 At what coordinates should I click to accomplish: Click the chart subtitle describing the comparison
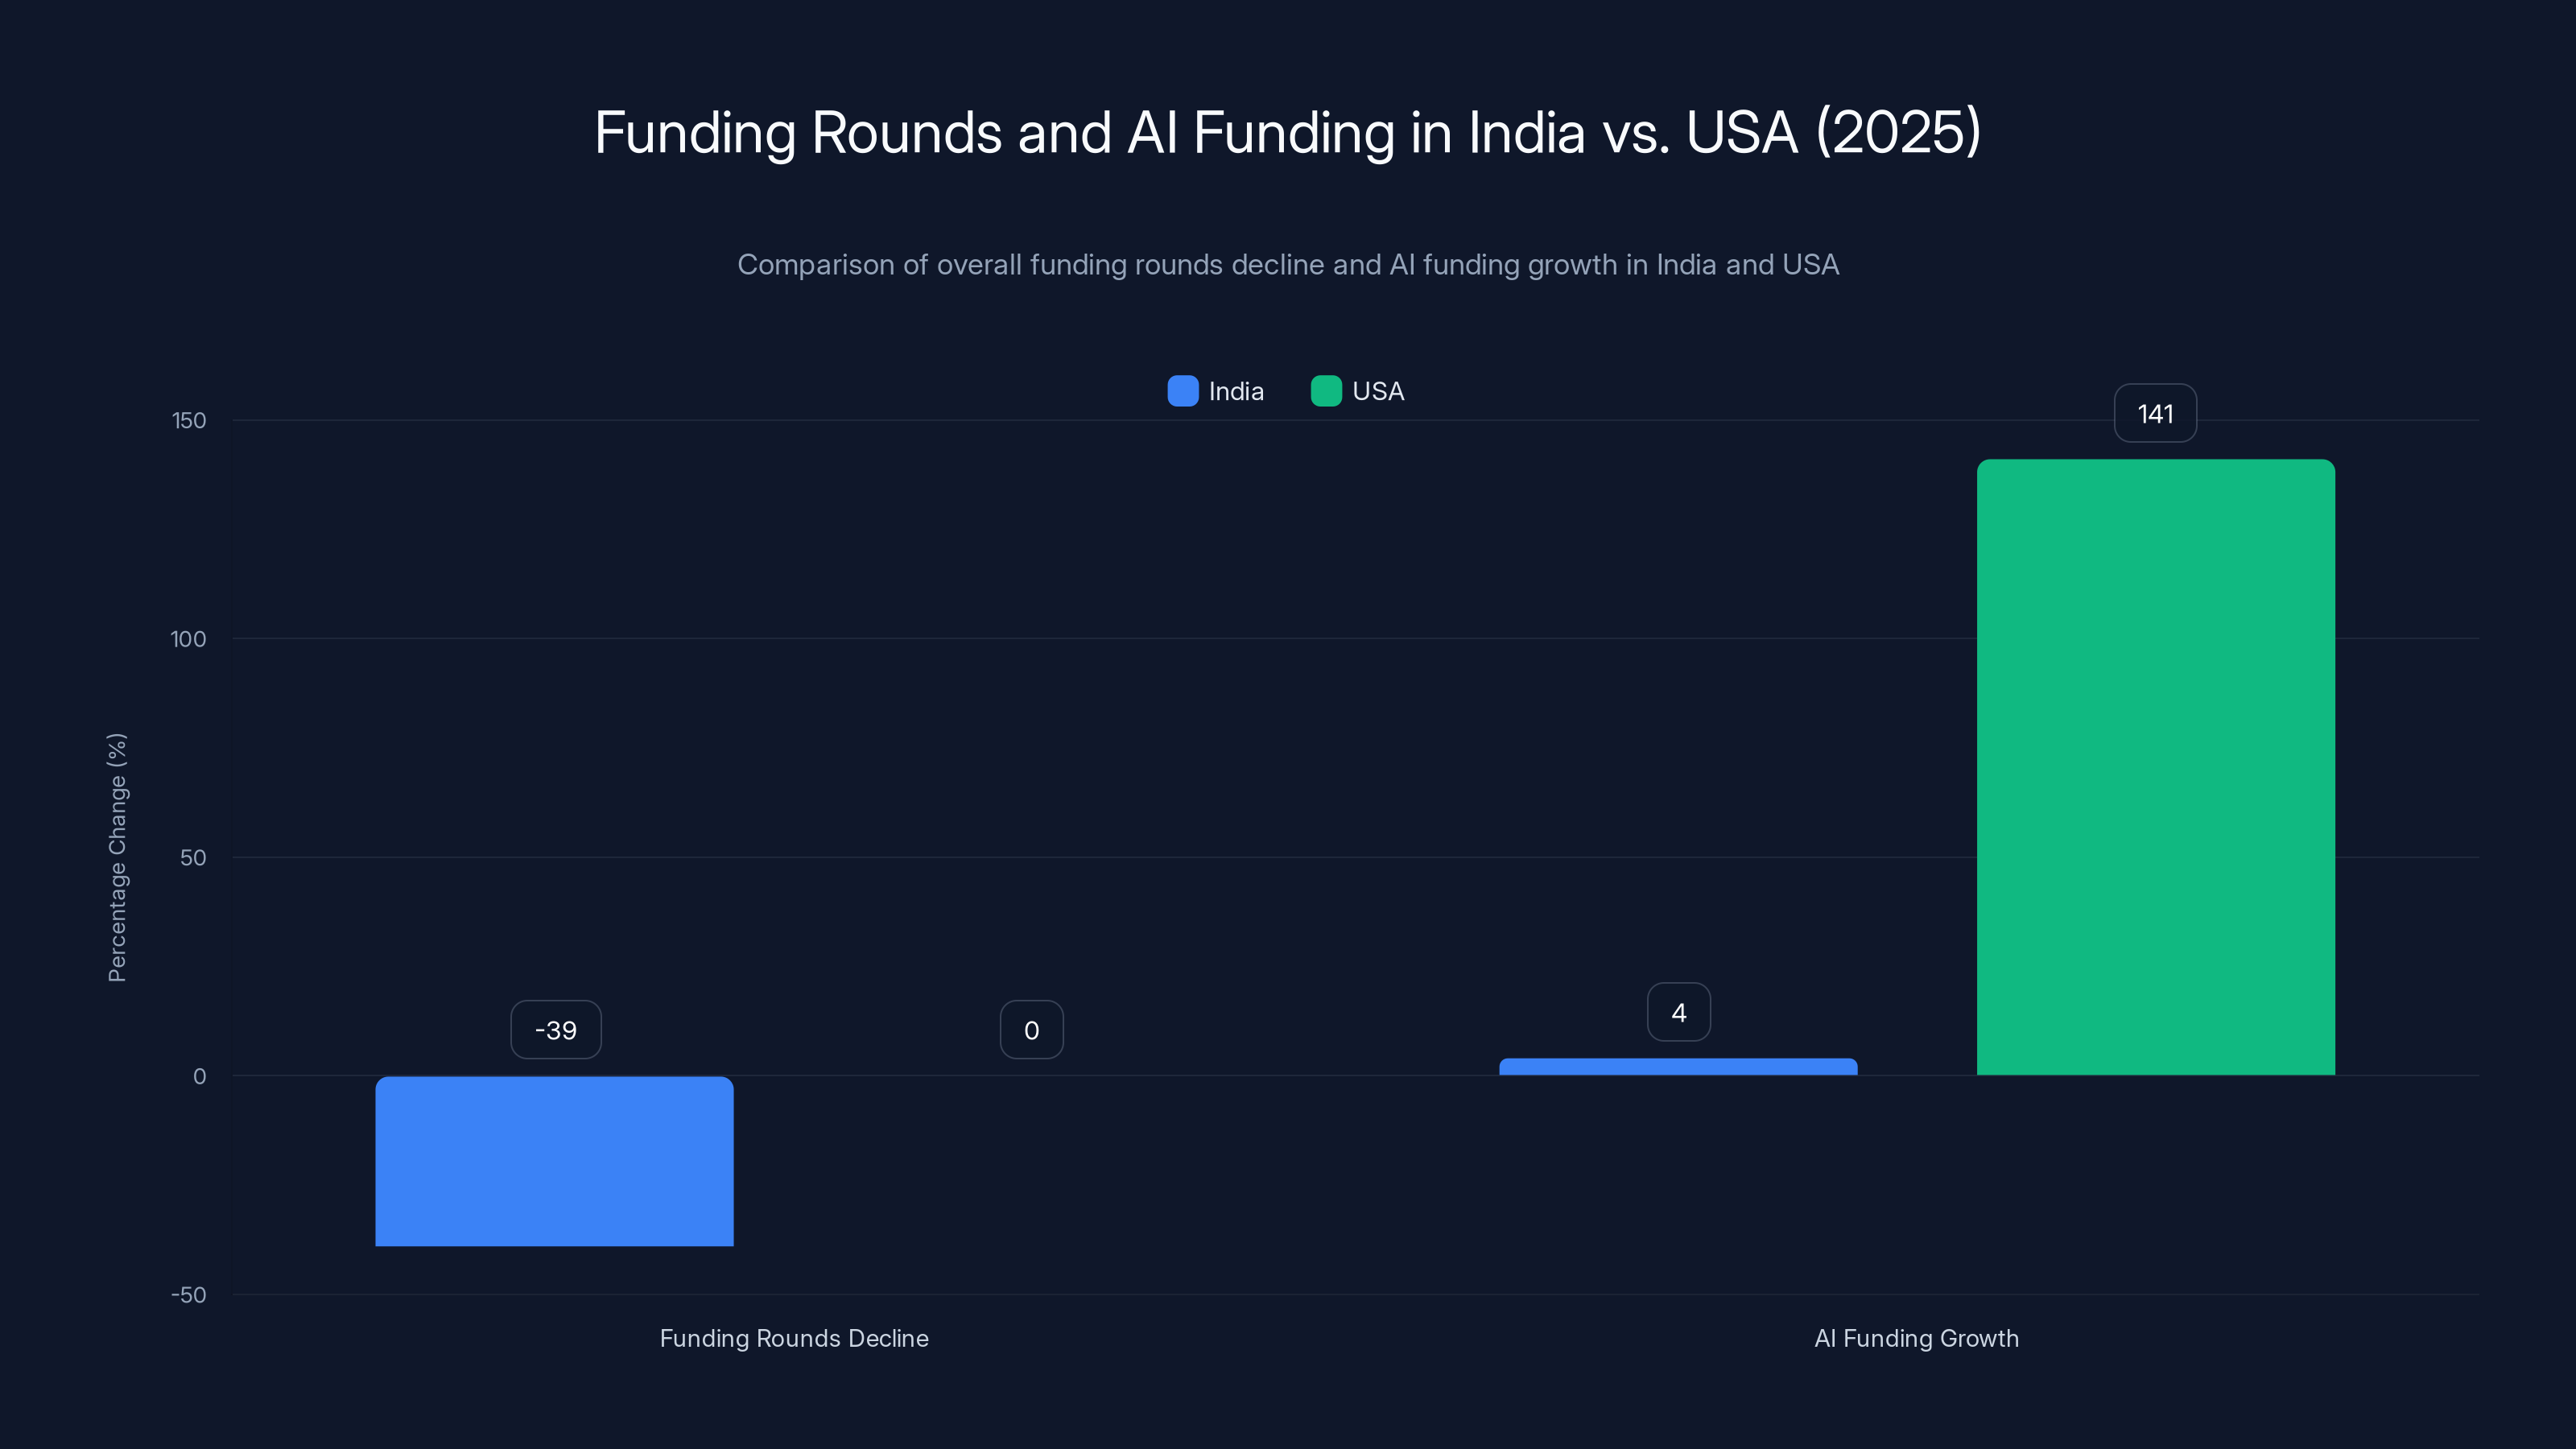(x=1288, y=265)
